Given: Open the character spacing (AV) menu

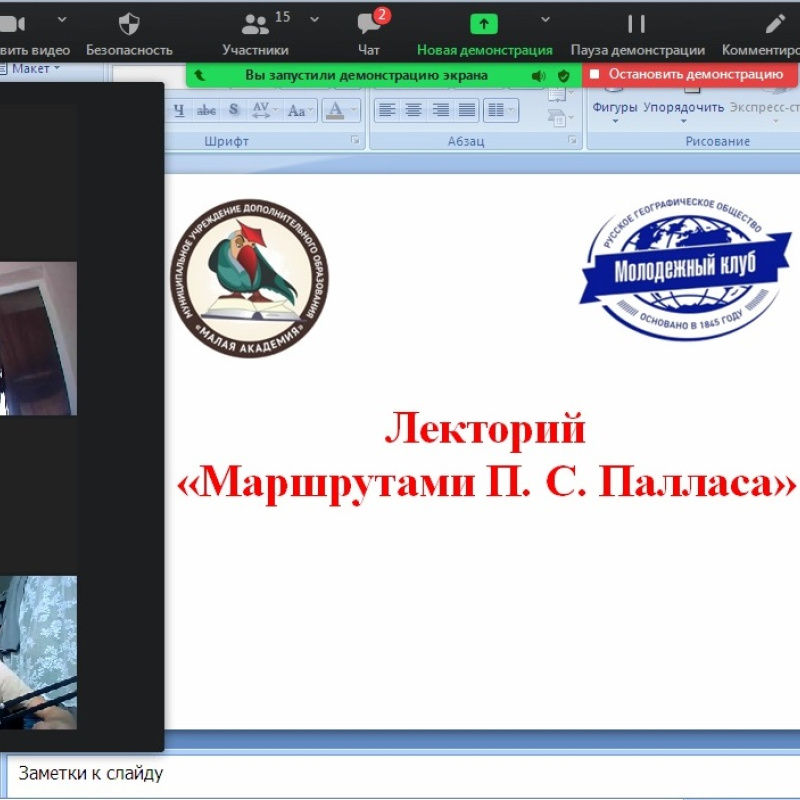Looking at the screenshot, I should click(263, 110).
